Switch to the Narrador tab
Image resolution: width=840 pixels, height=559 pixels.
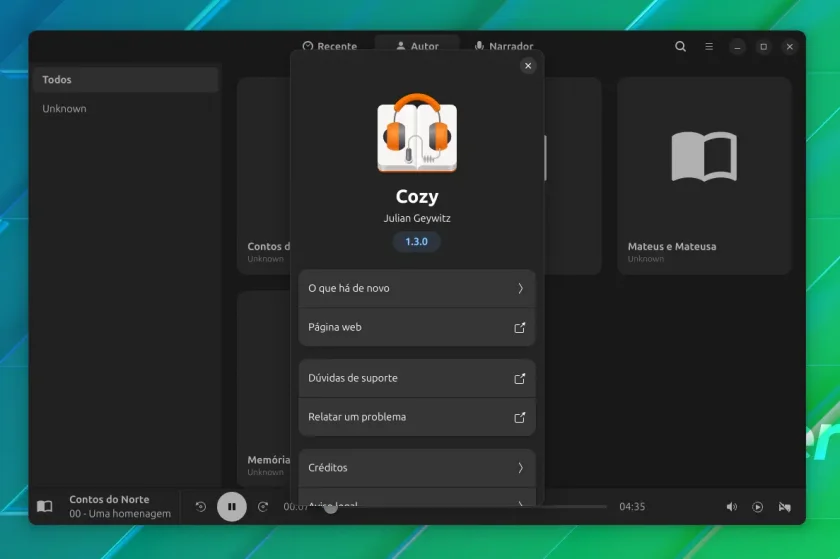pos(504,46)
